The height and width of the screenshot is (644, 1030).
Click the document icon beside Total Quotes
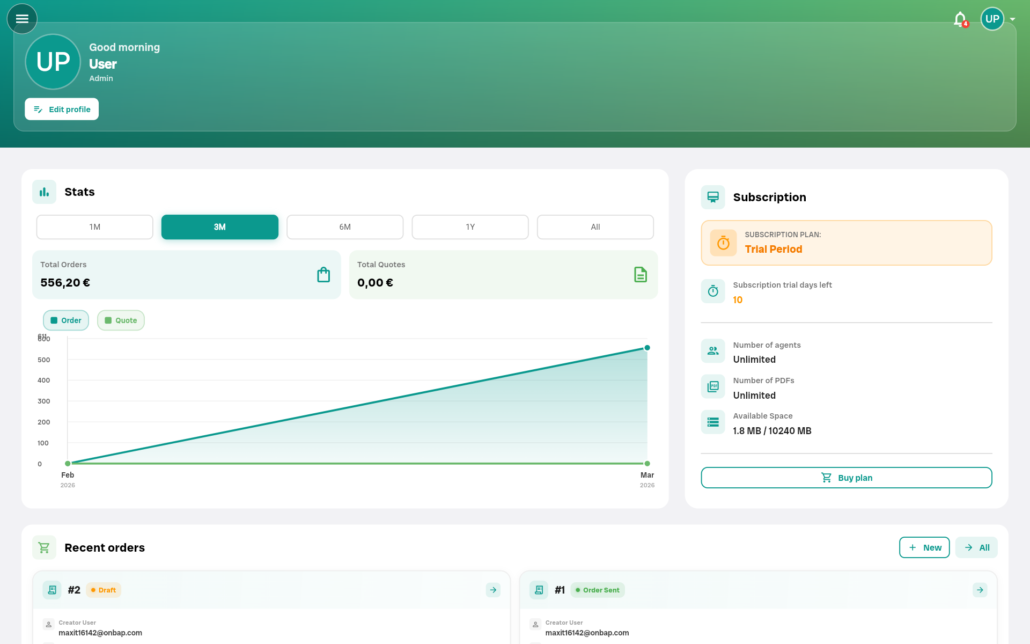pyautogui.click(x=640, y=274)
